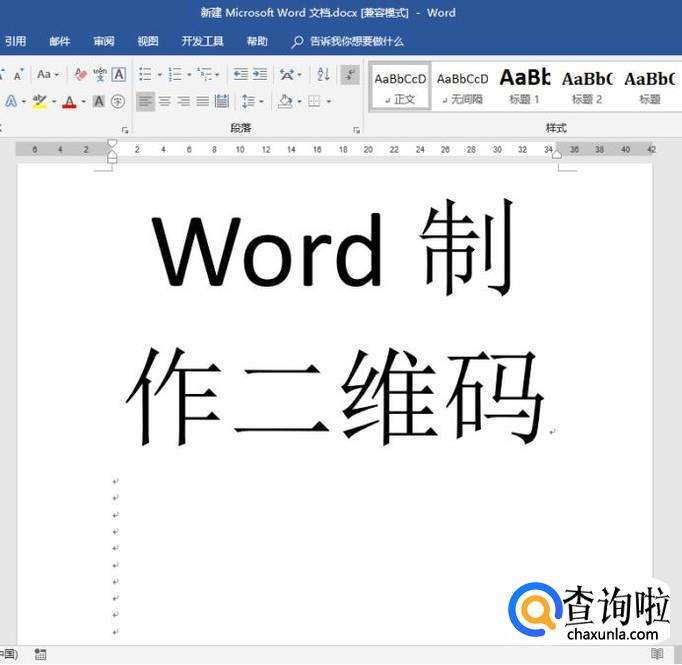This screenshot has height=665, width=682.
Task: Apply the 标题 1 style
Action: click(525, 85)
